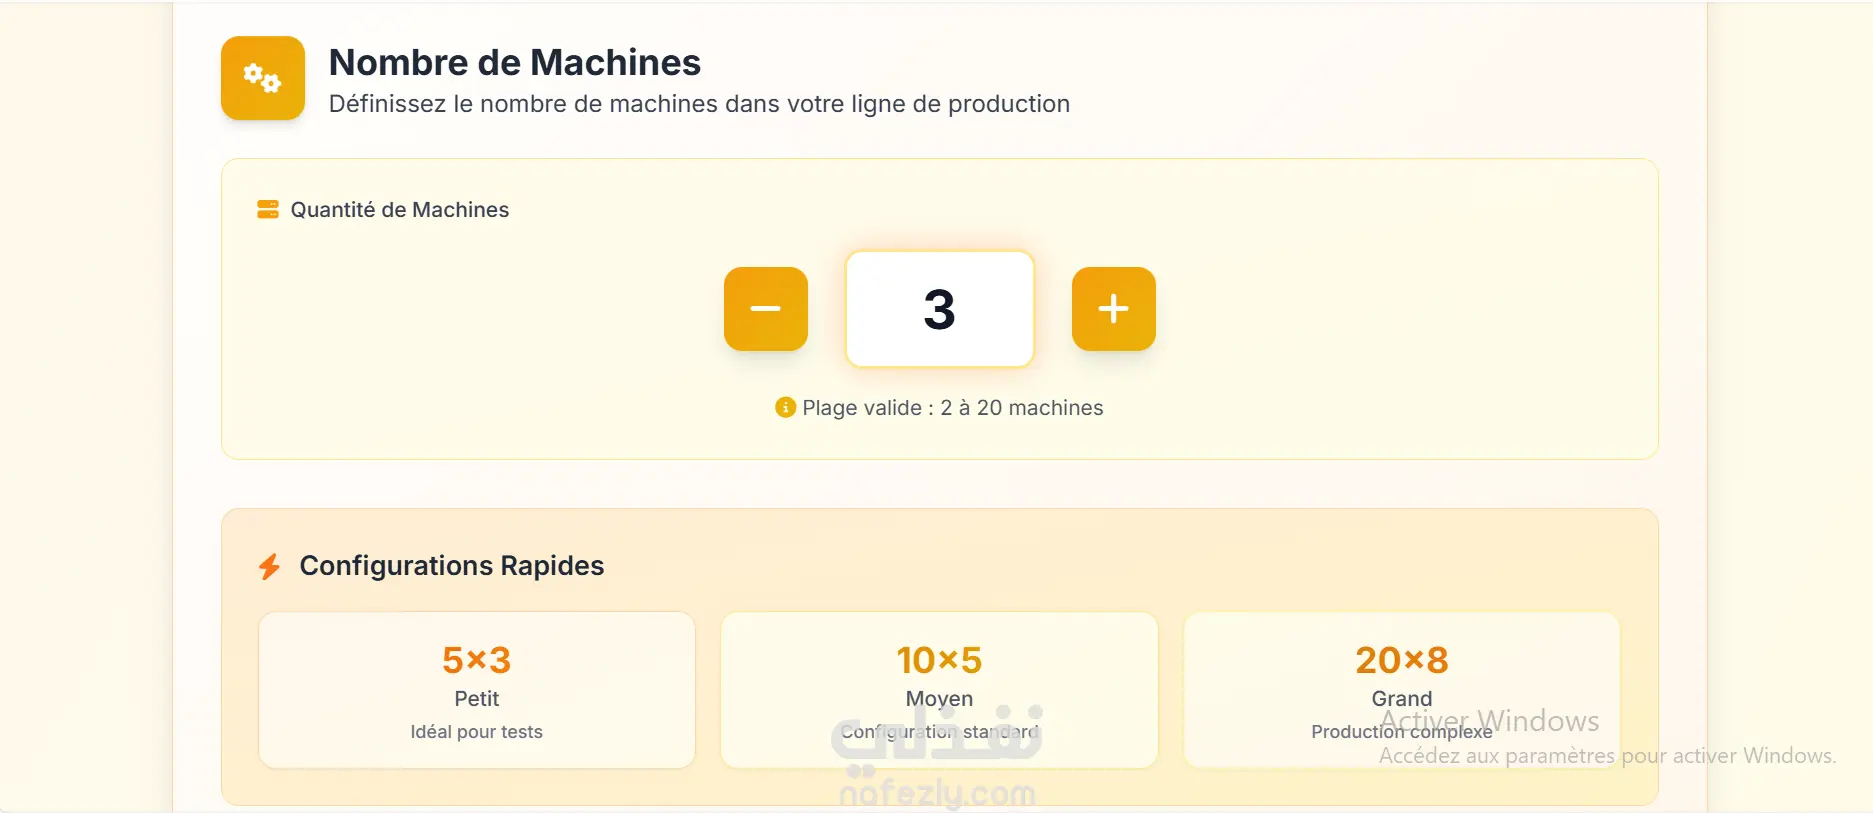The image size is (1873, 813).
Task: Click the lightning bolt icon
Action: (x=269, y=567)
